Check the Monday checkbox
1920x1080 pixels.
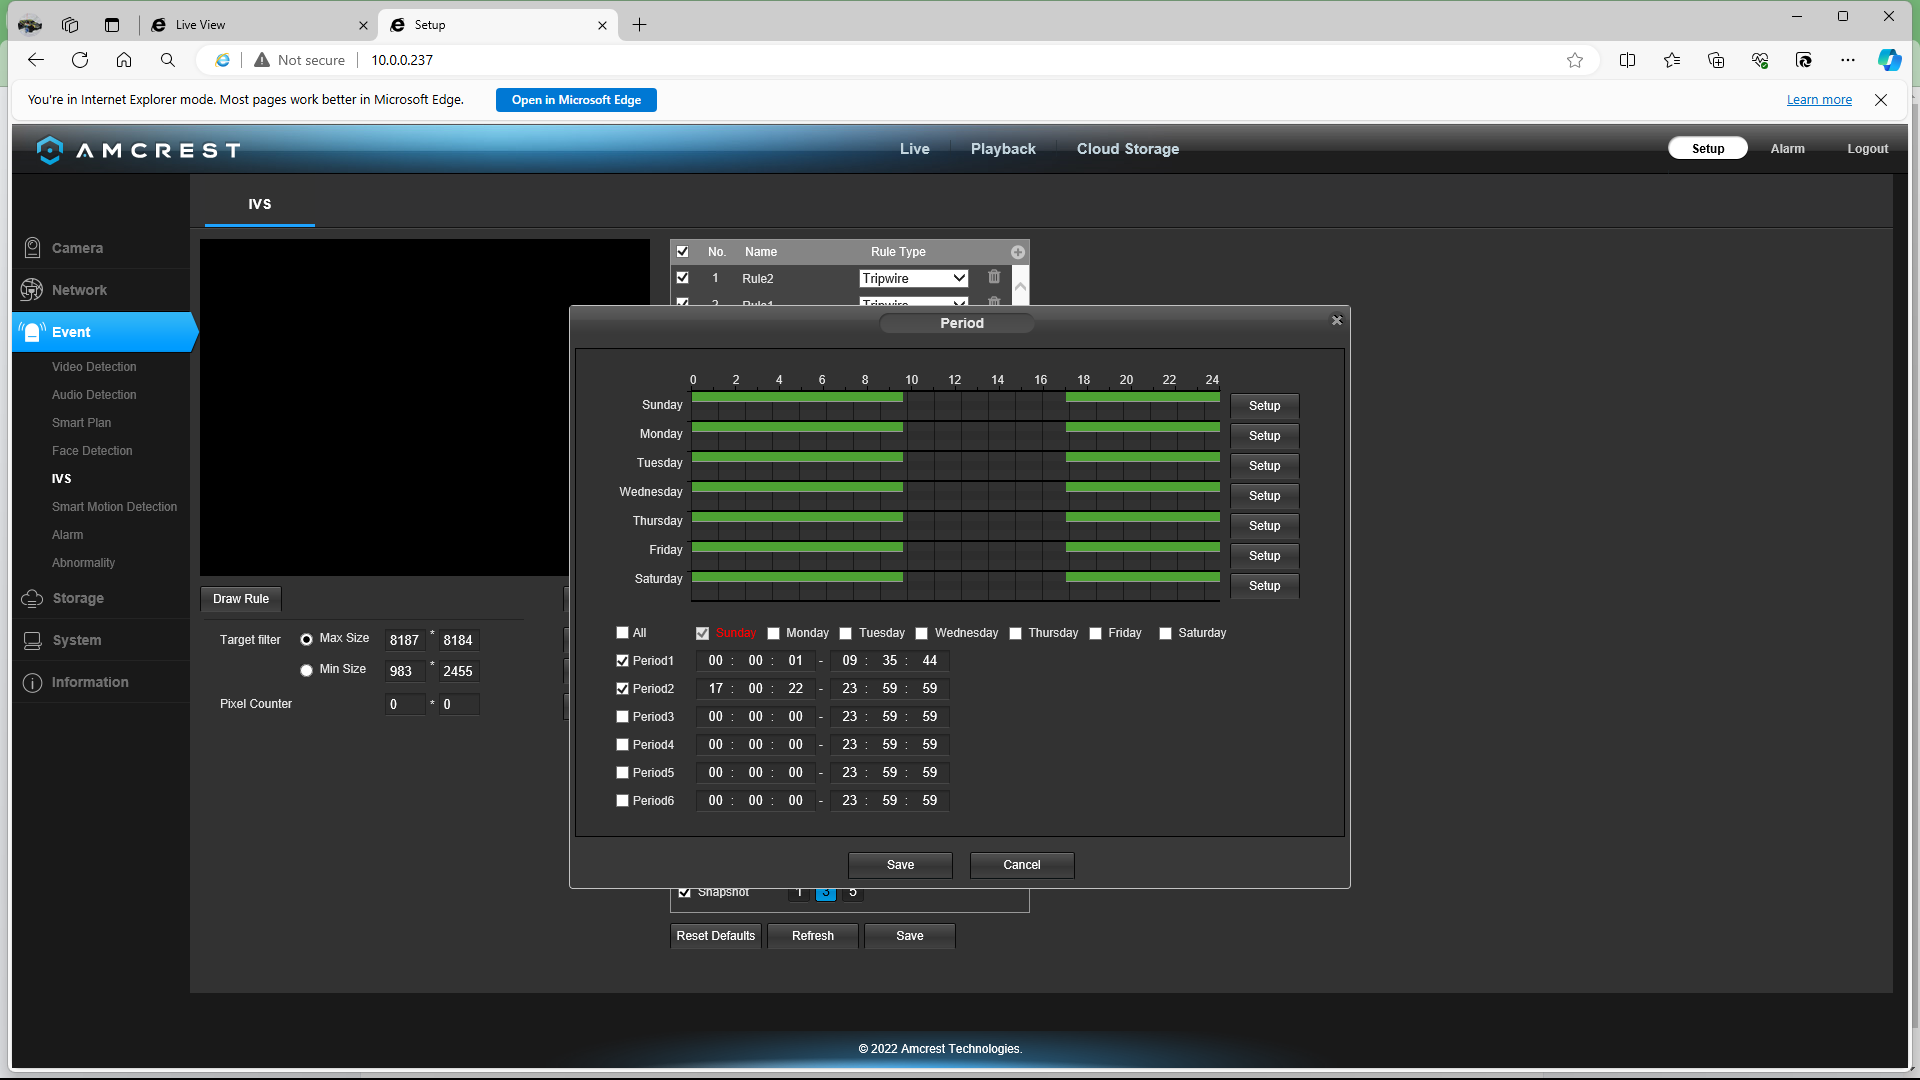coord(773,633)
